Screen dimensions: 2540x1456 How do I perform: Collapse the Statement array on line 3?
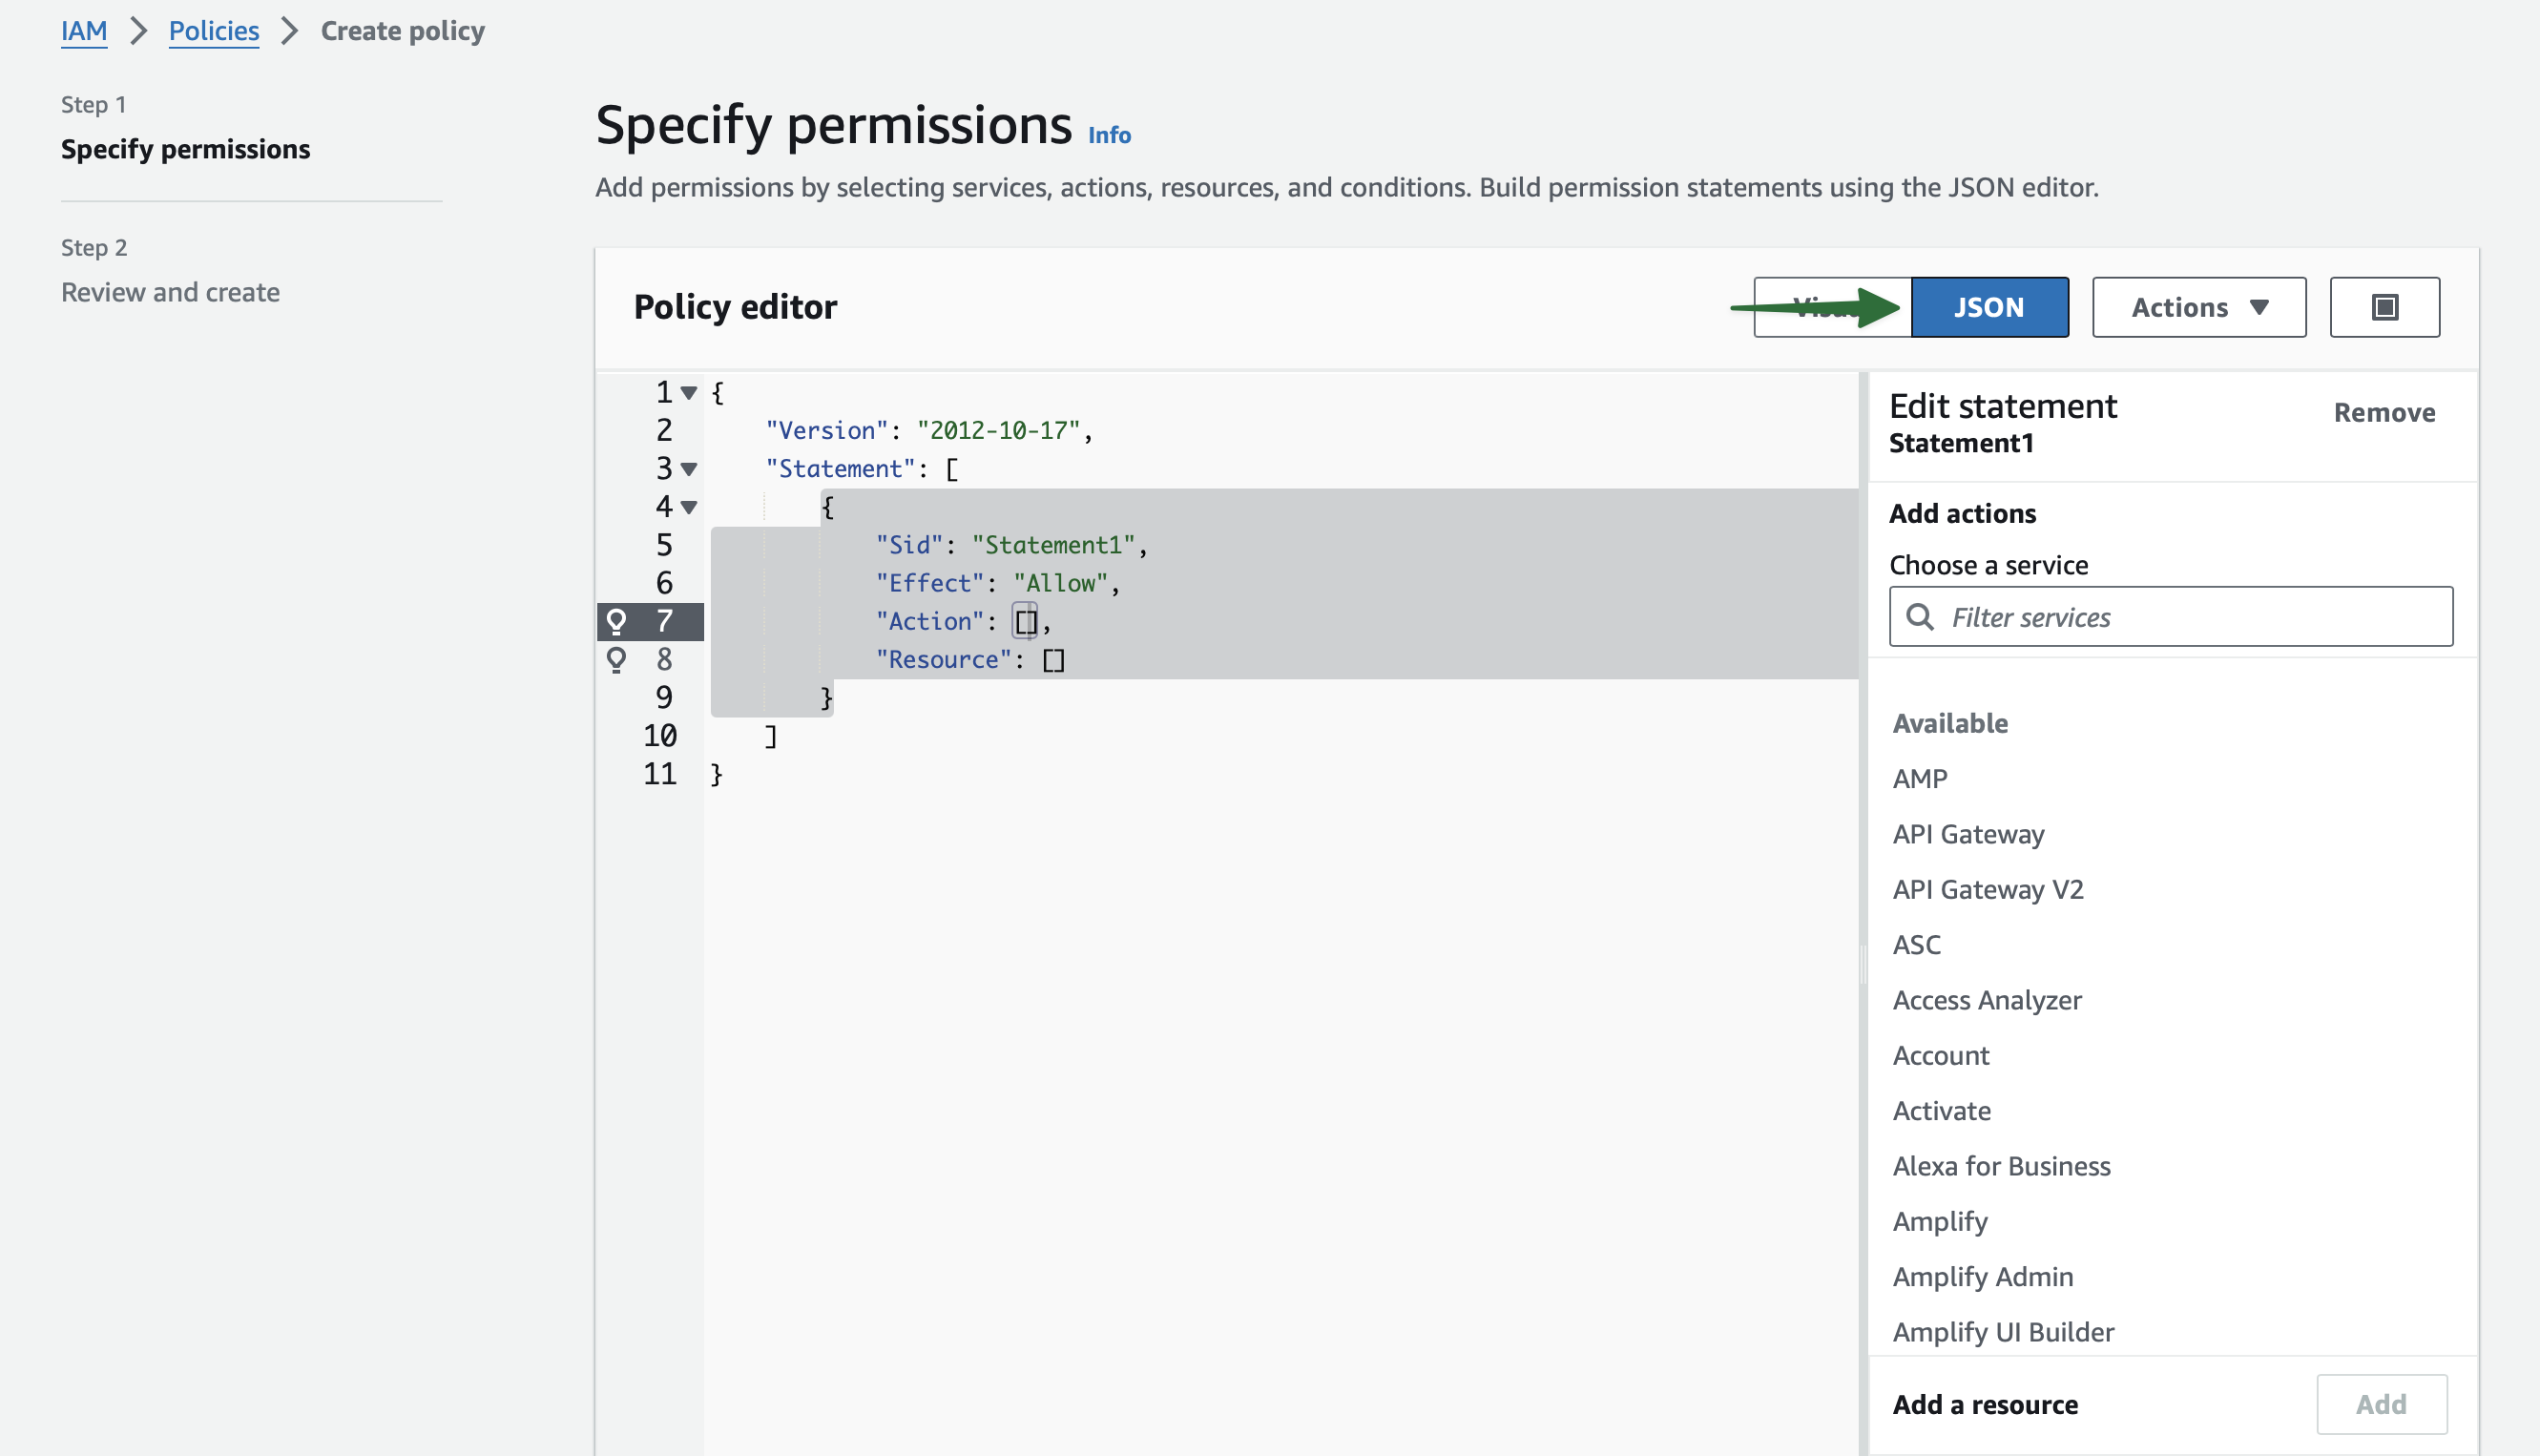click(689, 469)
